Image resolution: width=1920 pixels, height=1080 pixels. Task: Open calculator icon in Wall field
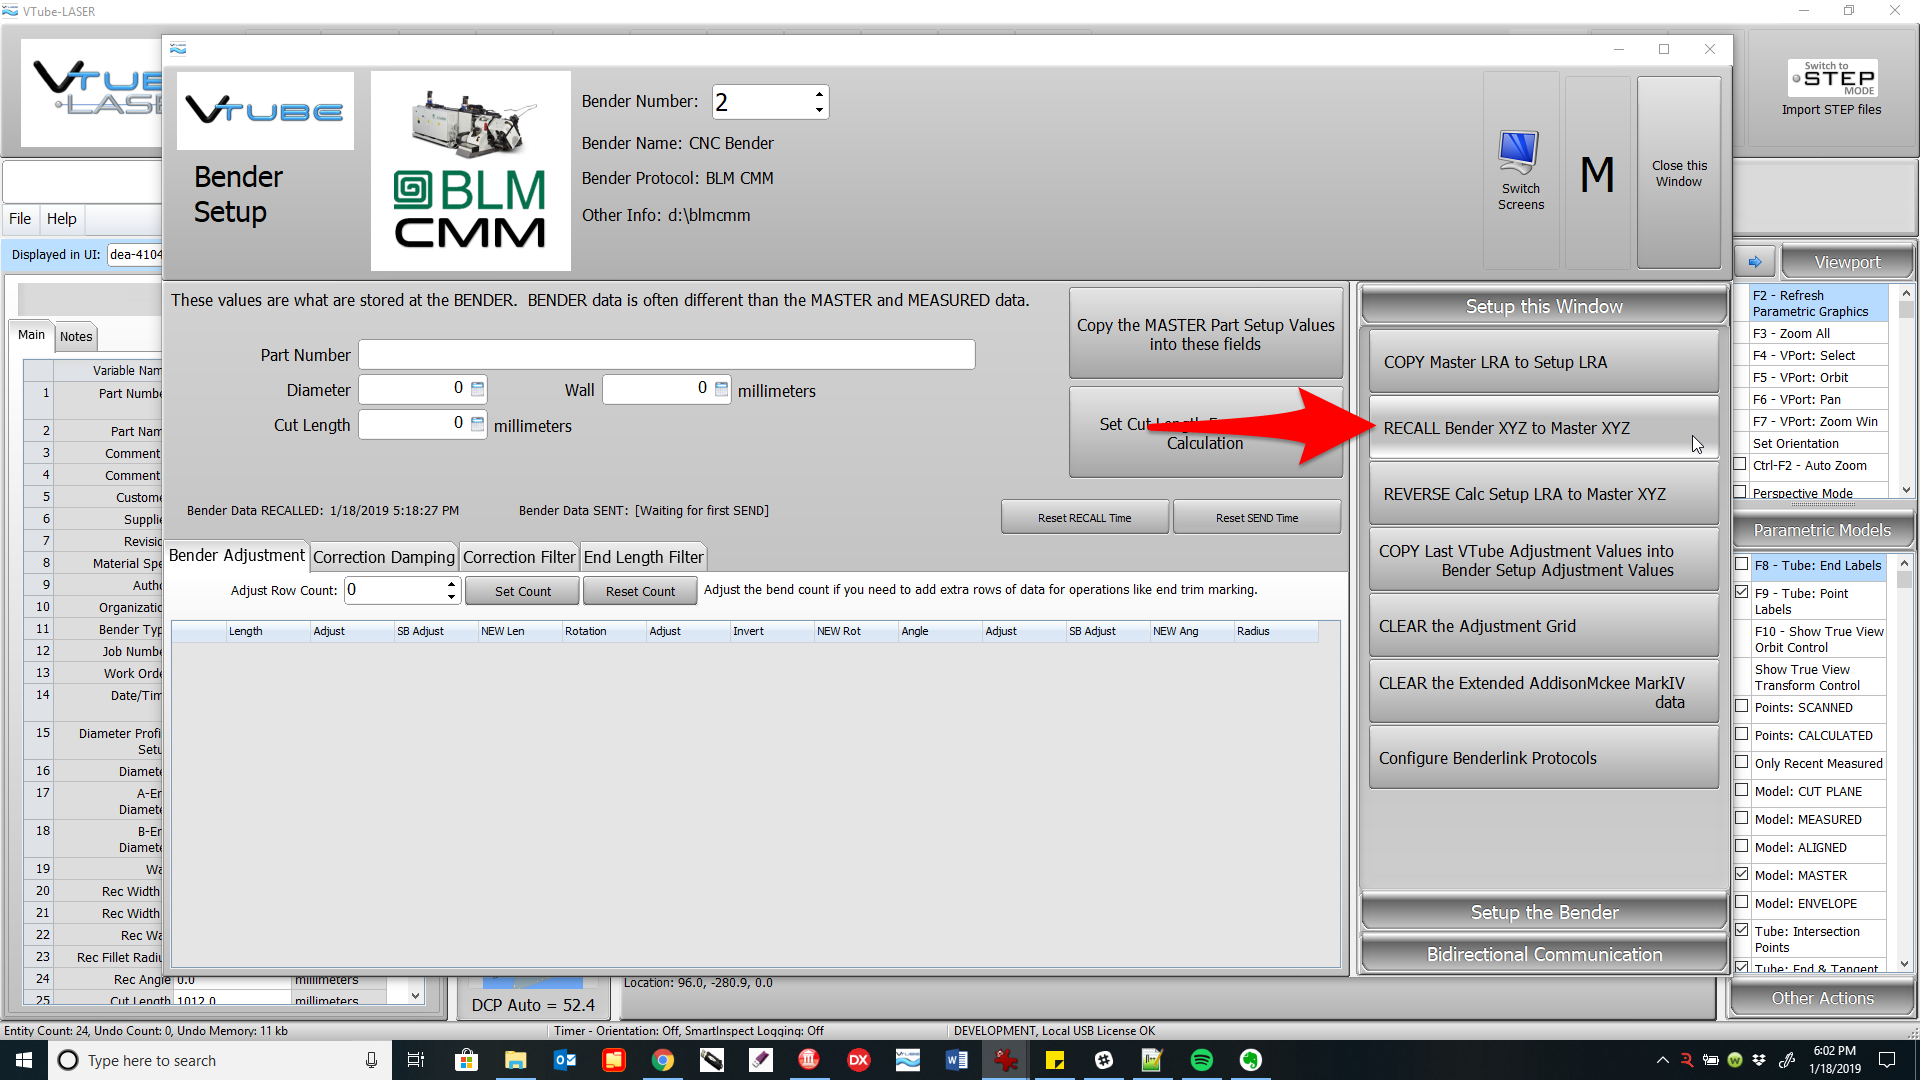point(722,389)
